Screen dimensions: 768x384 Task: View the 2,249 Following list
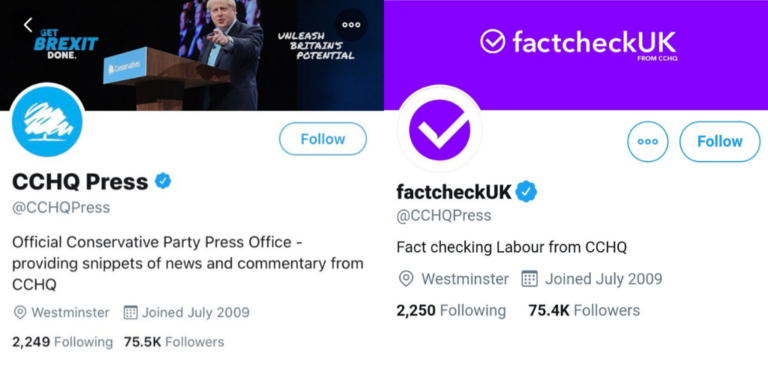(x=62, y=341)
